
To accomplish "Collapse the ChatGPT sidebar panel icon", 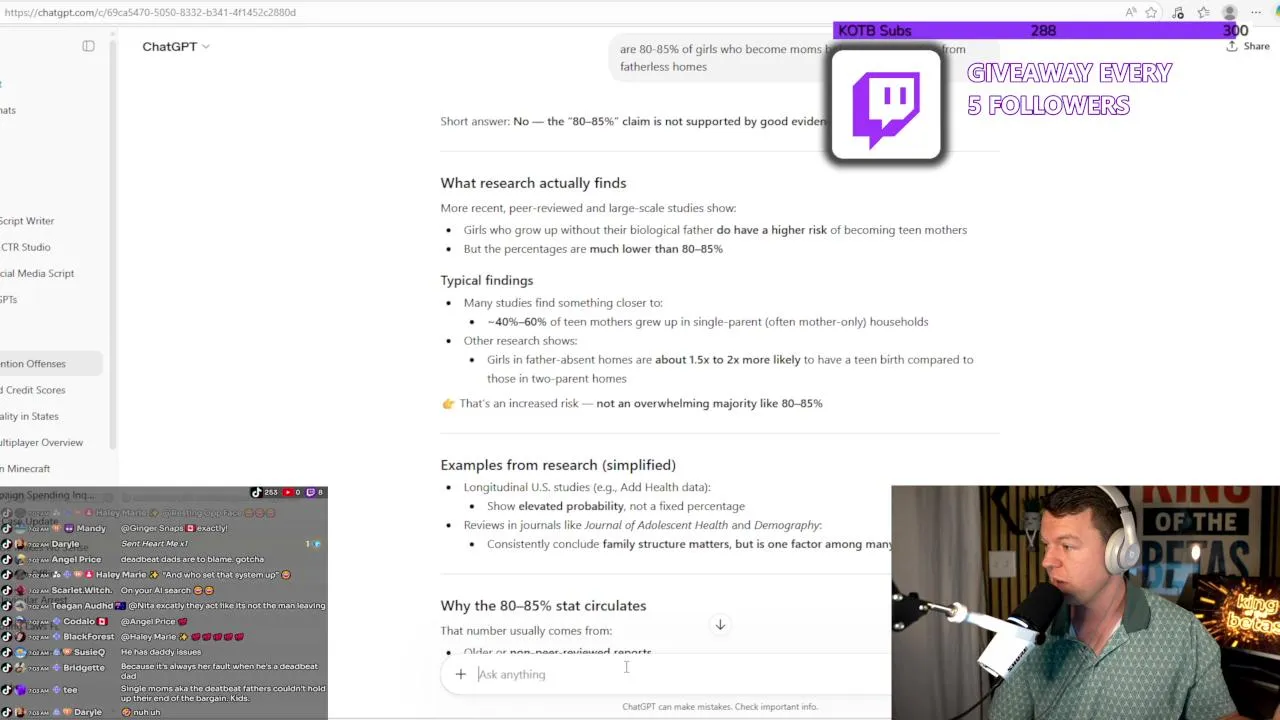I will coord(88,46).
